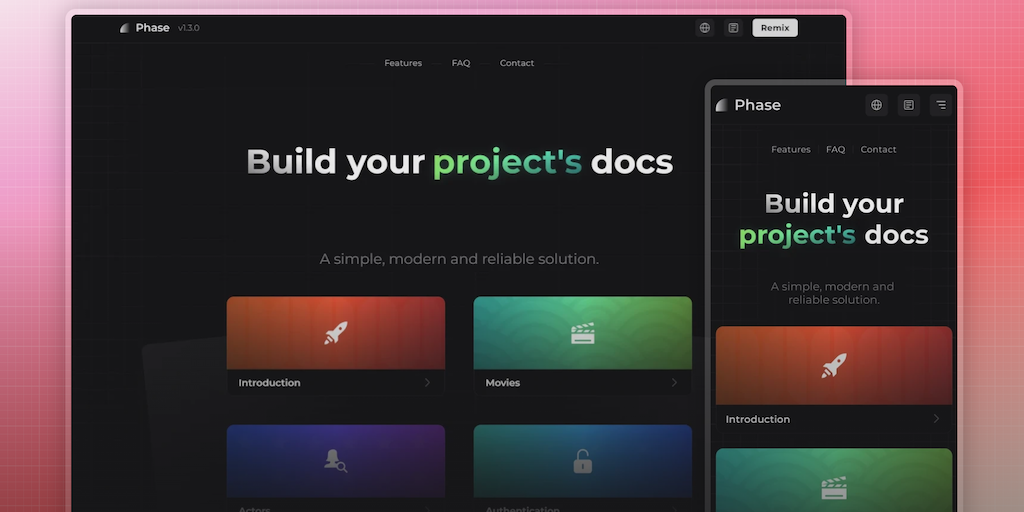The image size is (1024, 512).
Task: Open Contact link in mobile navigation
Action: click(x=878, y=150)
